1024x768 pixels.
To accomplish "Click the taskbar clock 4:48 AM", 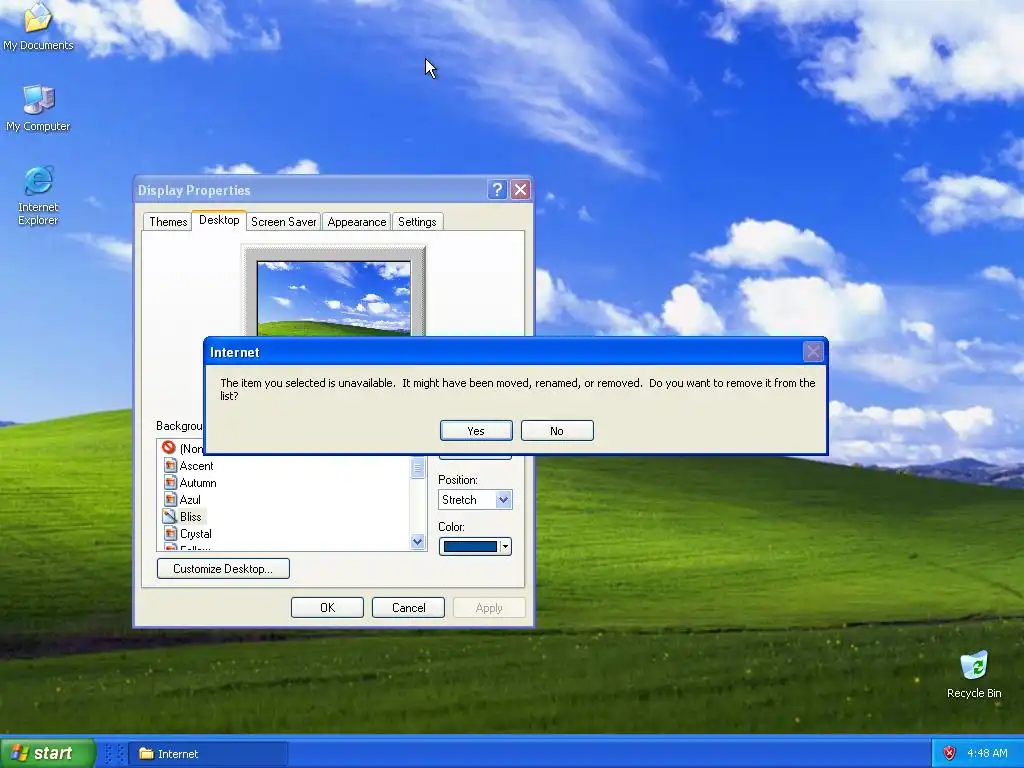I will click(987, 753).
